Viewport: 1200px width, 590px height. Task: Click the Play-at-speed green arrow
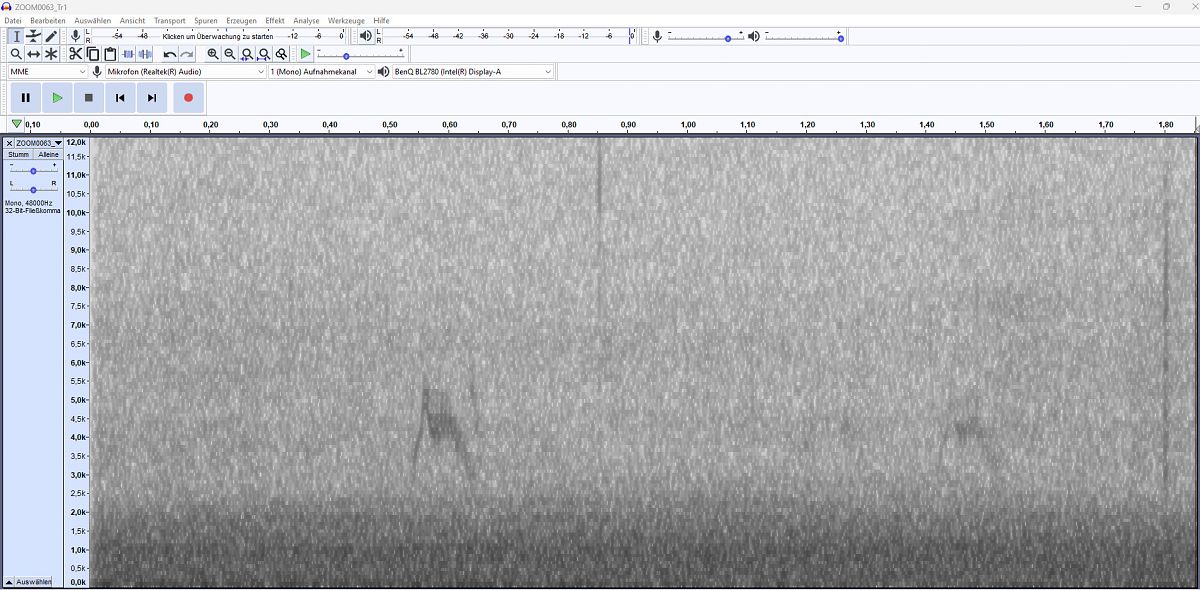306,54
